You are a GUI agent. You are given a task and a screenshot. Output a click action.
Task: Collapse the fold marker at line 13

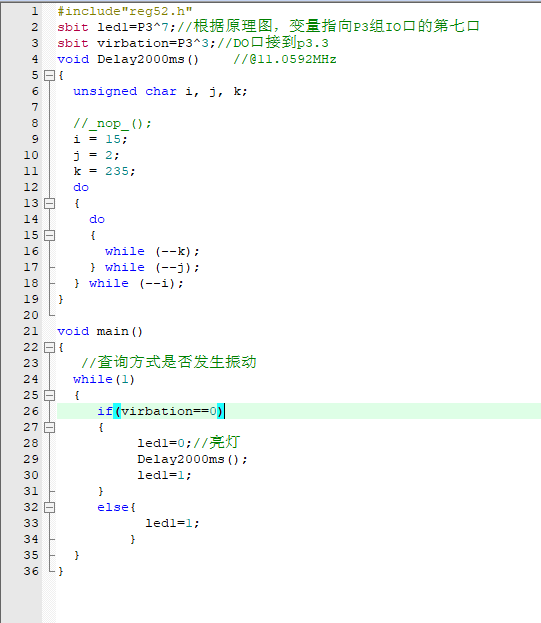(49, 203)
